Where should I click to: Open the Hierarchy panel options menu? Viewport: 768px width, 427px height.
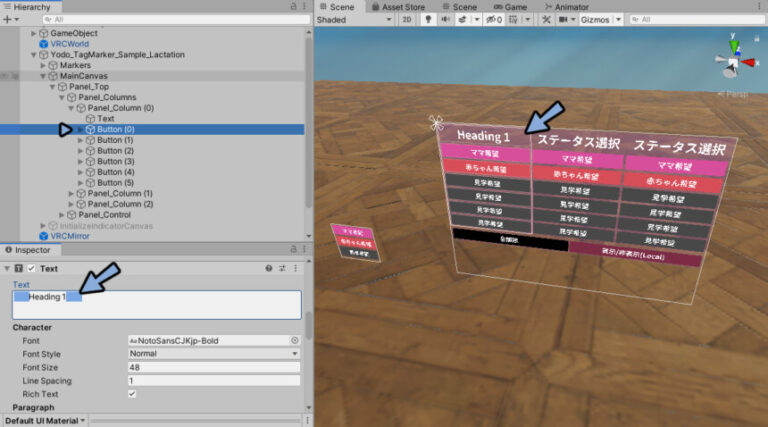[304, 6]
